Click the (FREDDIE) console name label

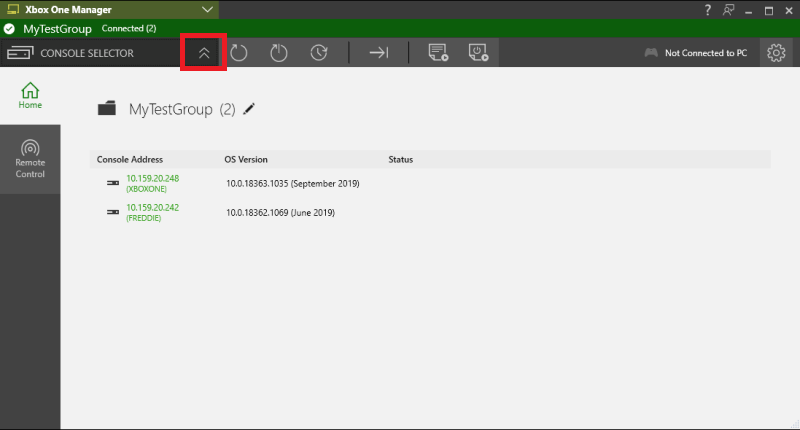pyautogui.click(x=144, y=218)
